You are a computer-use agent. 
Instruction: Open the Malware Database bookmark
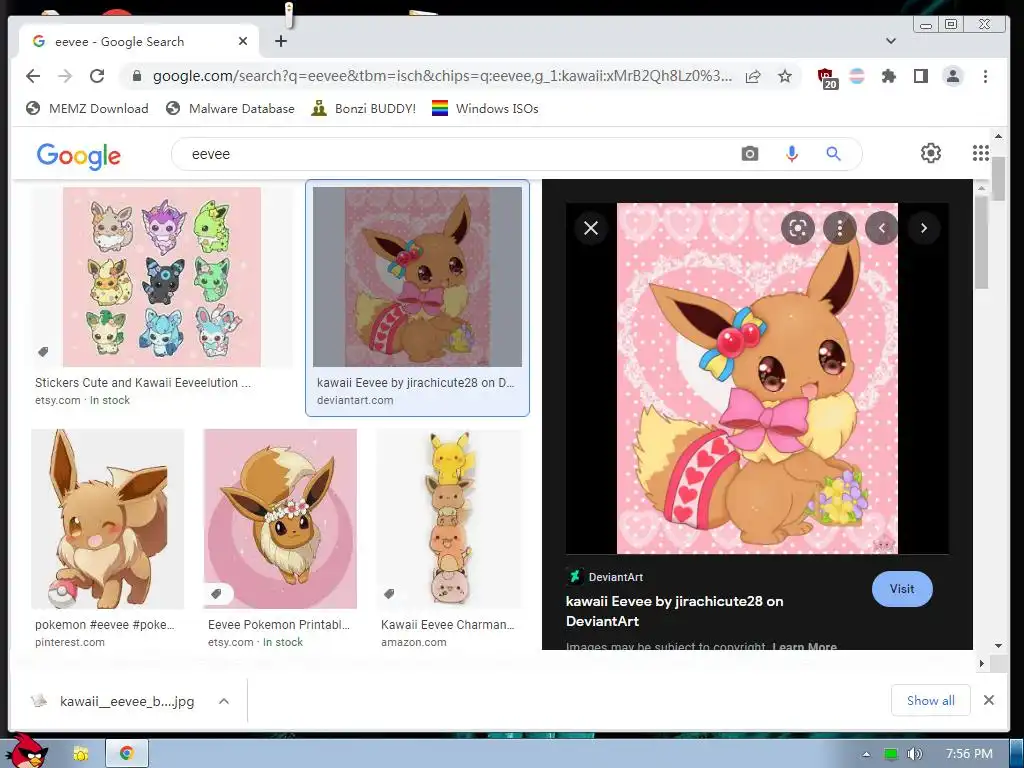tap(230, 108)
